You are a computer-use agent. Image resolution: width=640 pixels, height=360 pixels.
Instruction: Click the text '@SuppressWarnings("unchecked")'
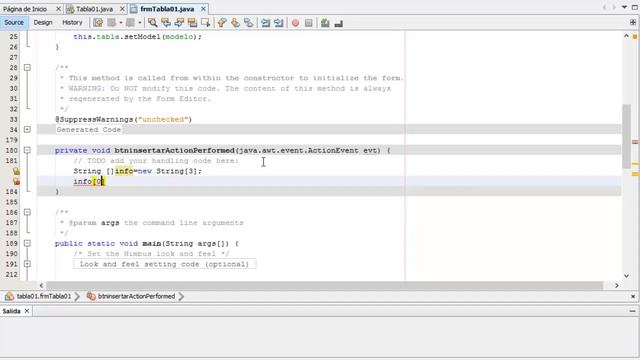(124, 120)
